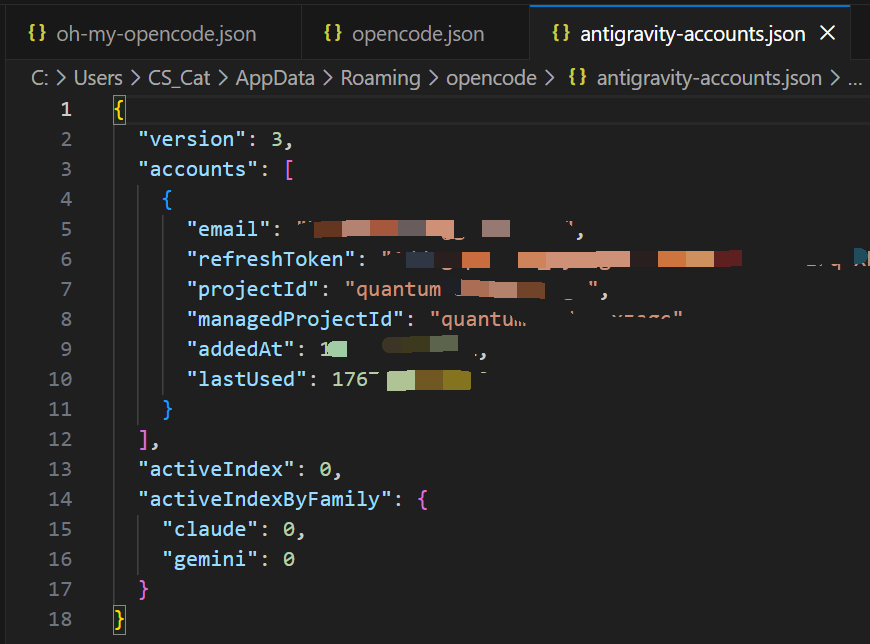
Task: Place cursor on the "accounts" key
Action: [198, 169]
